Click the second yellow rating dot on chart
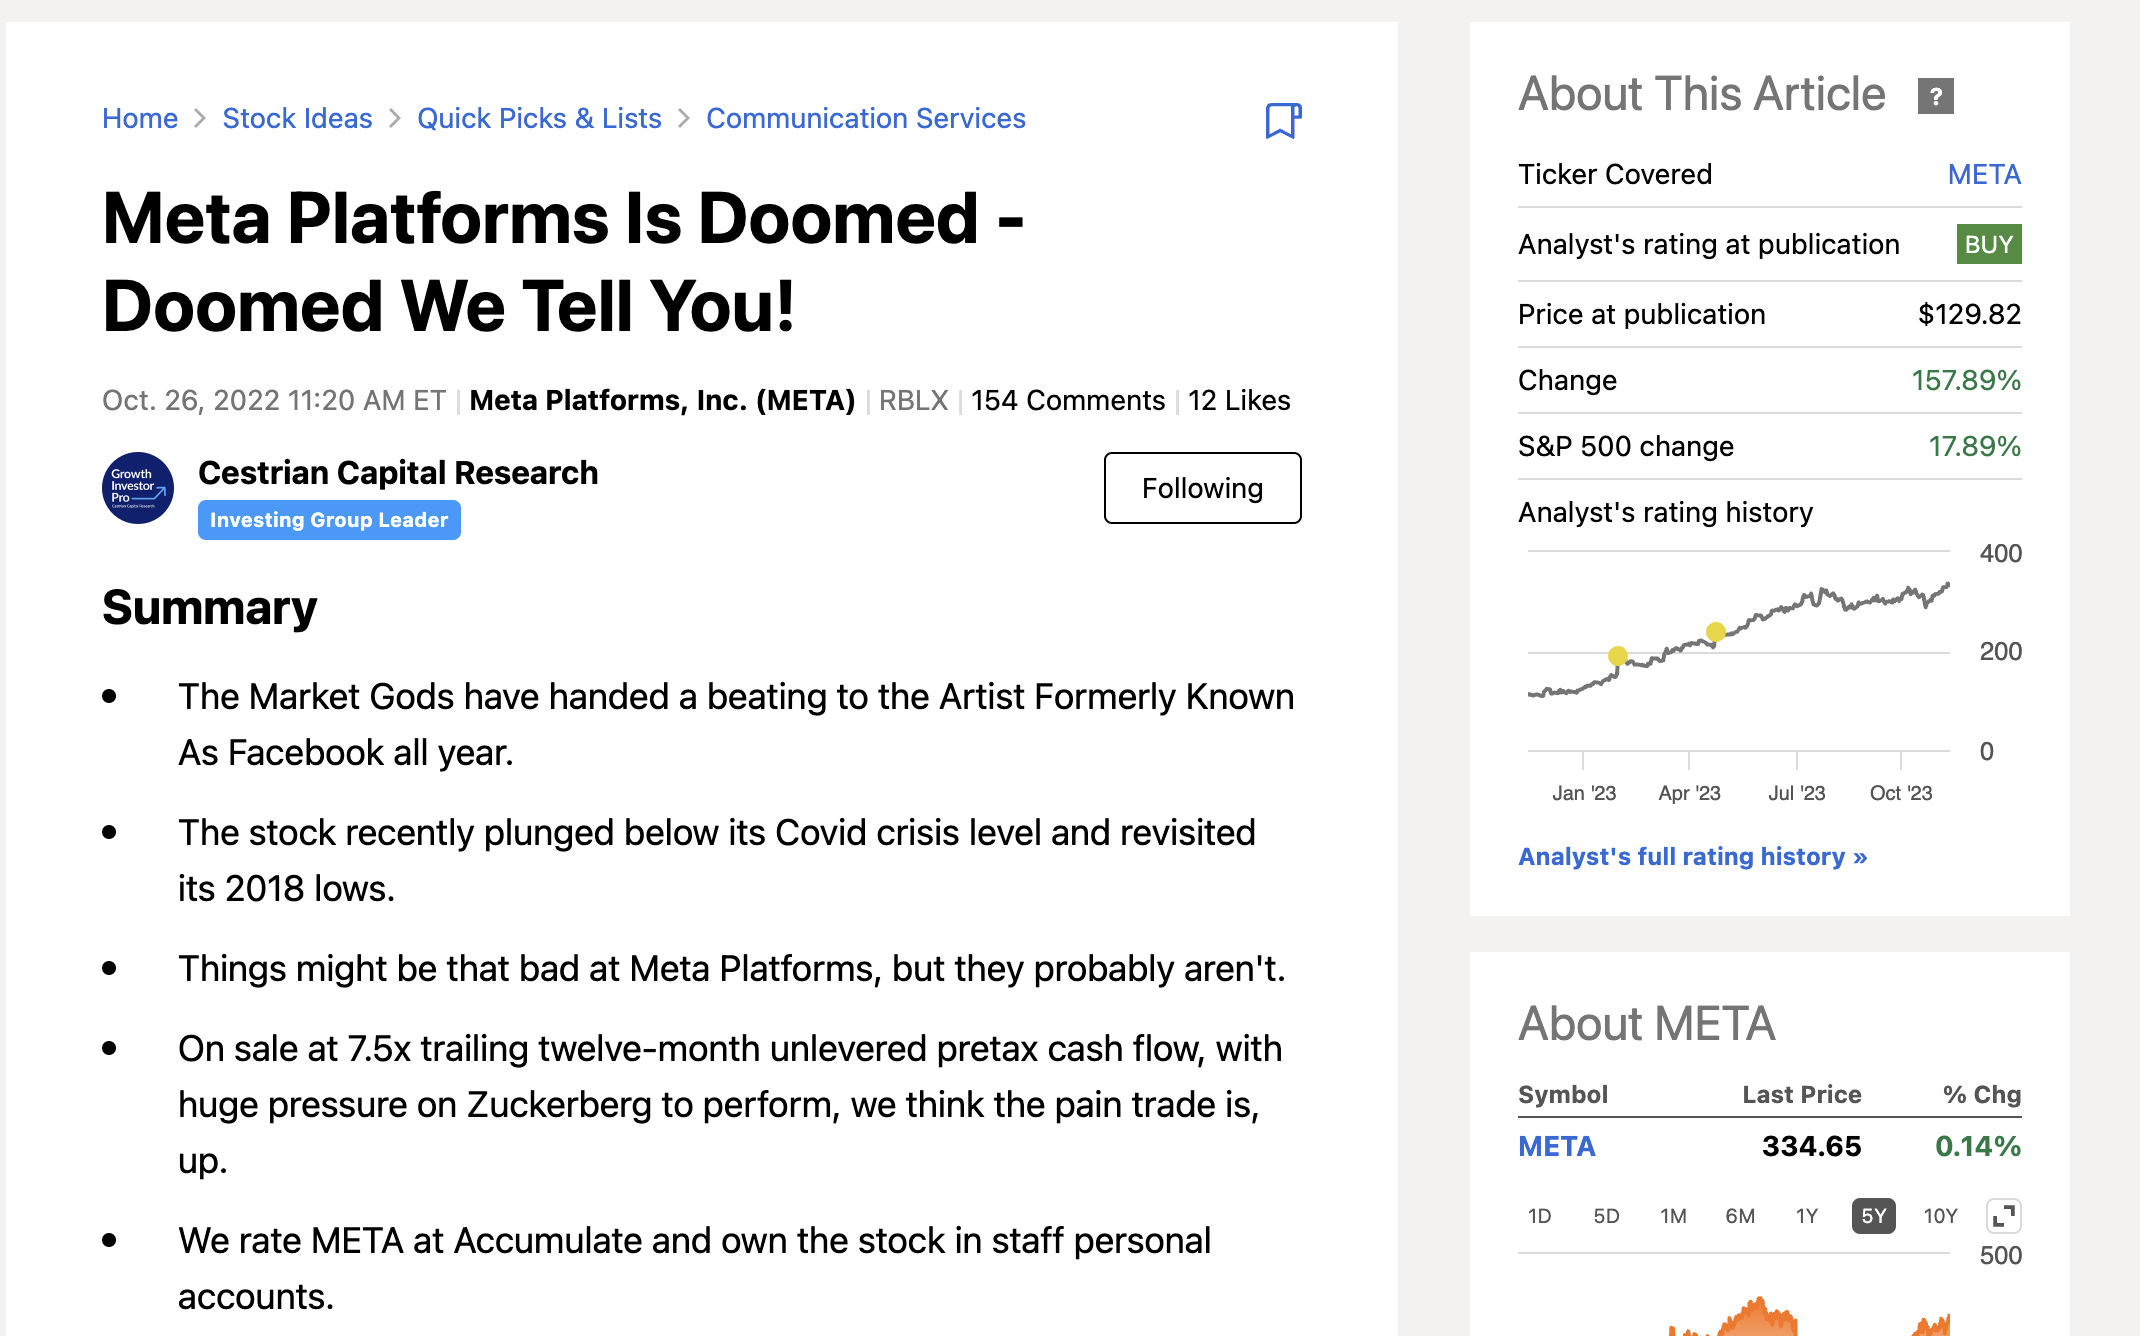Viewport: 2140px width, 1336px height. (x=1716, y=632)
